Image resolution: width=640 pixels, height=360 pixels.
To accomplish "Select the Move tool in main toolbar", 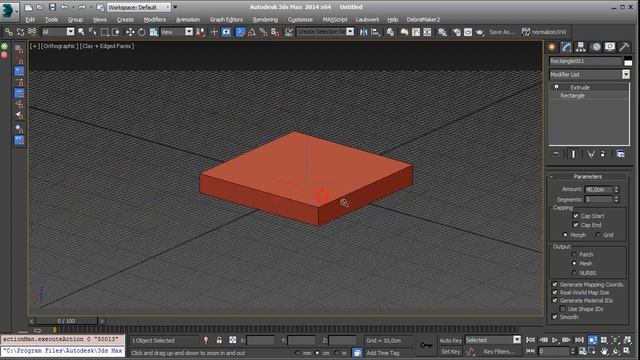I will 130,32.
